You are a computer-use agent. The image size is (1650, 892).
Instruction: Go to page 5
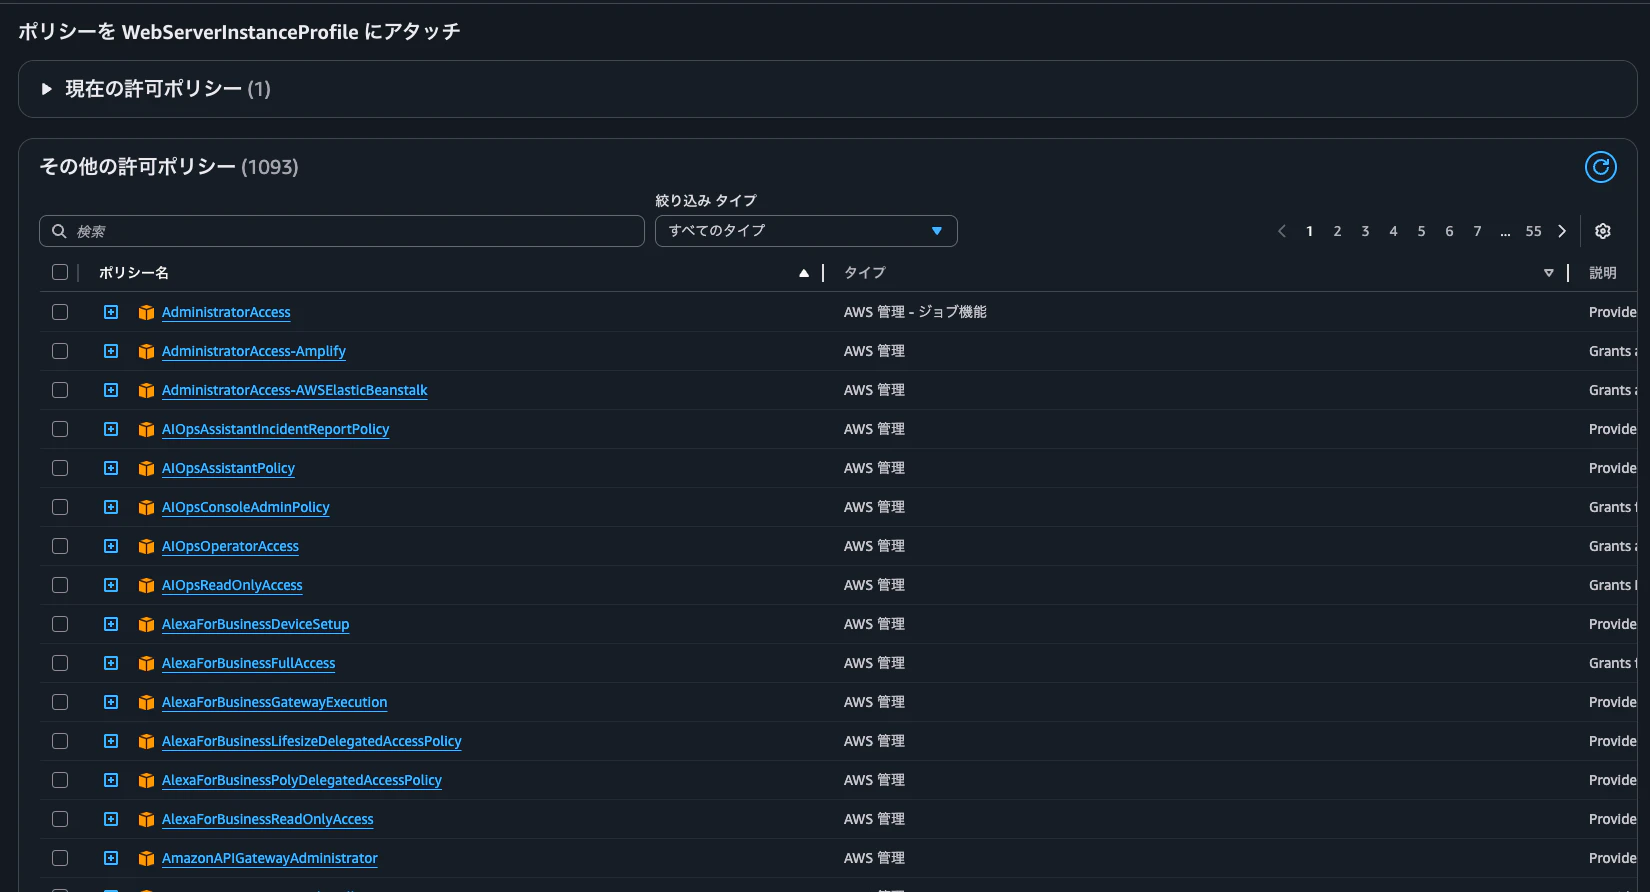pyautogui.click(x=1421, y=231)
